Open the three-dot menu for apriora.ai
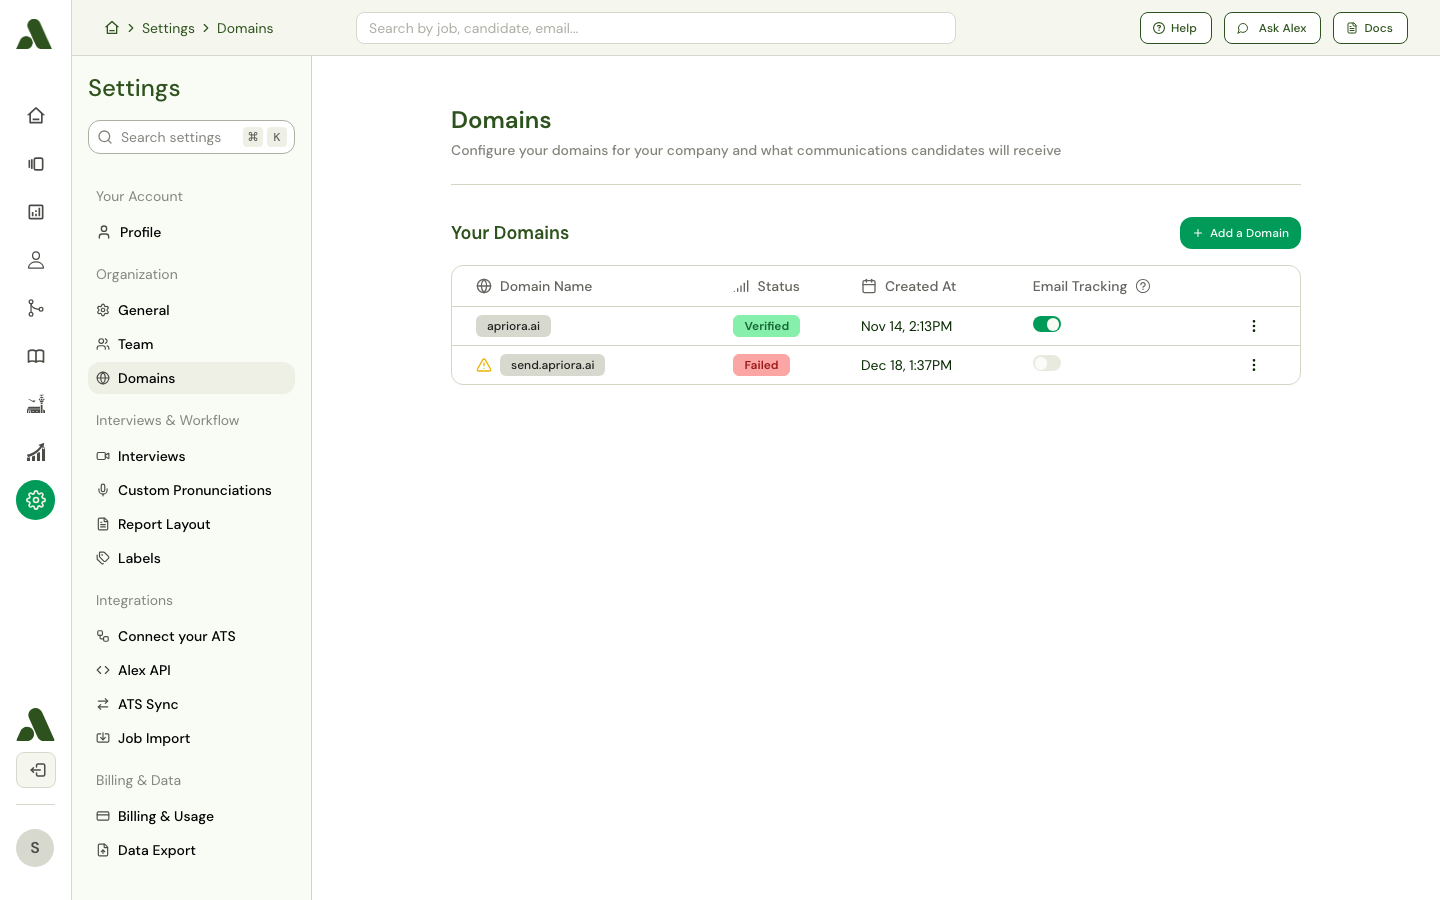This screenshot has width=1440, height=900. [x=1253, y=326]
